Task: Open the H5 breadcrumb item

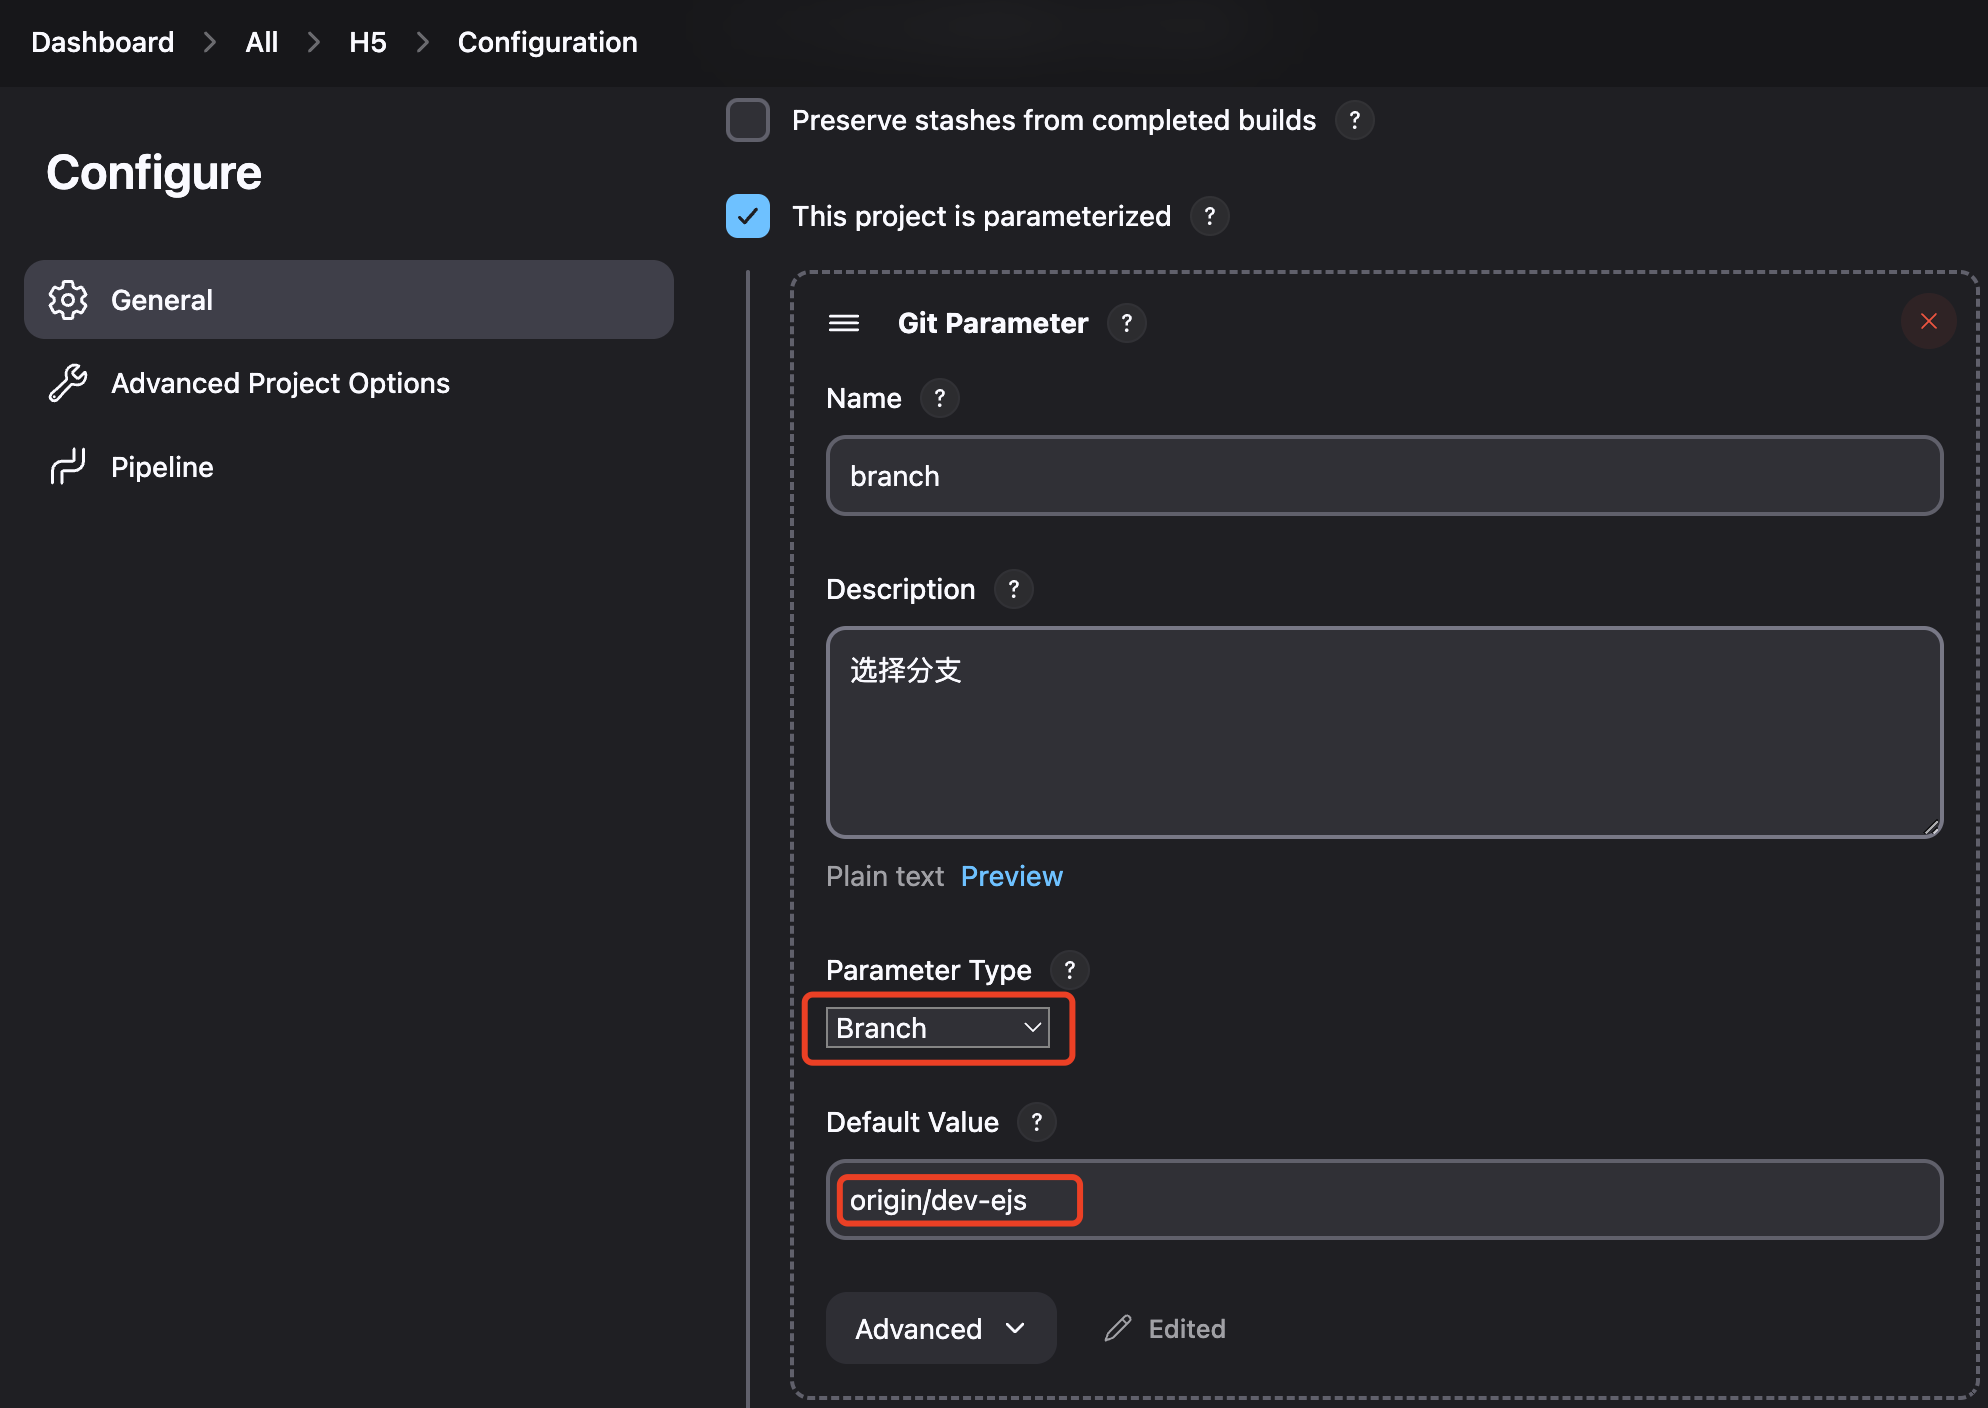Action: pyautogui.click(x=367, y=42)
